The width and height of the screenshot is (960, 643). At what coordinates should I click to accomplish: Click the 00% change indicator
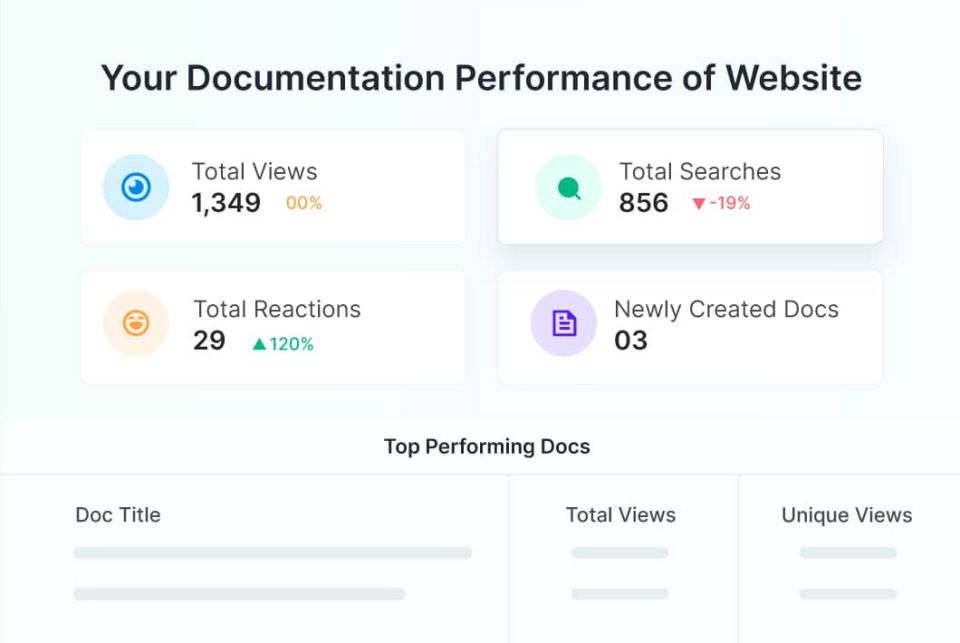(x=304, y=203)
